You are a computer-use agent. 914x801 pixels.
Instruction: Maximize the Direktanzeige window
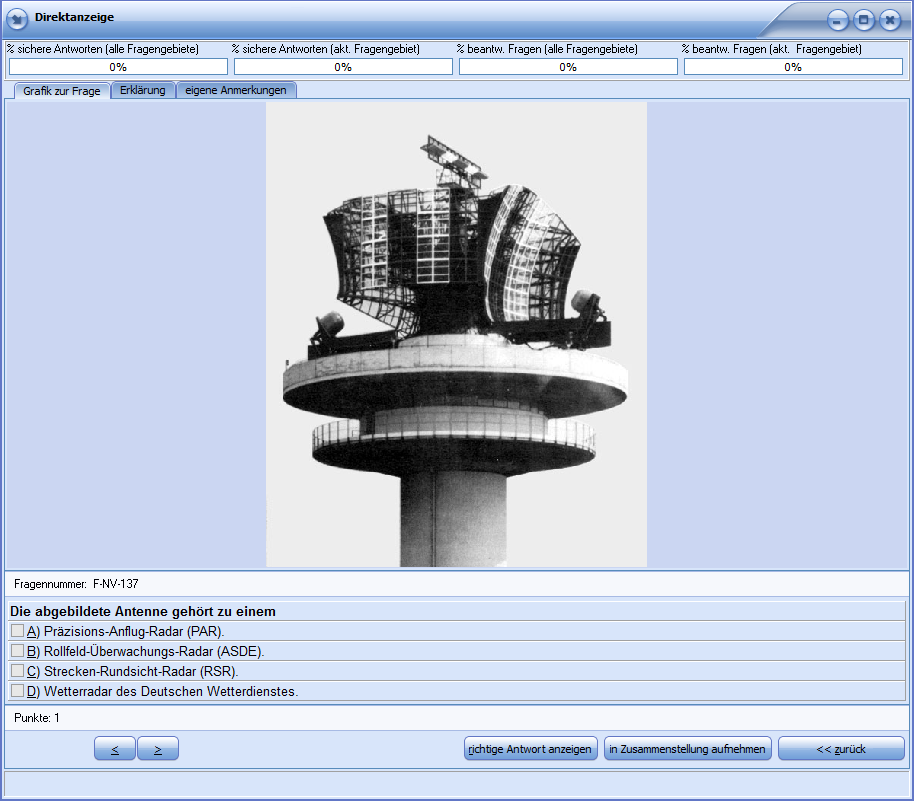pos(863,21)
